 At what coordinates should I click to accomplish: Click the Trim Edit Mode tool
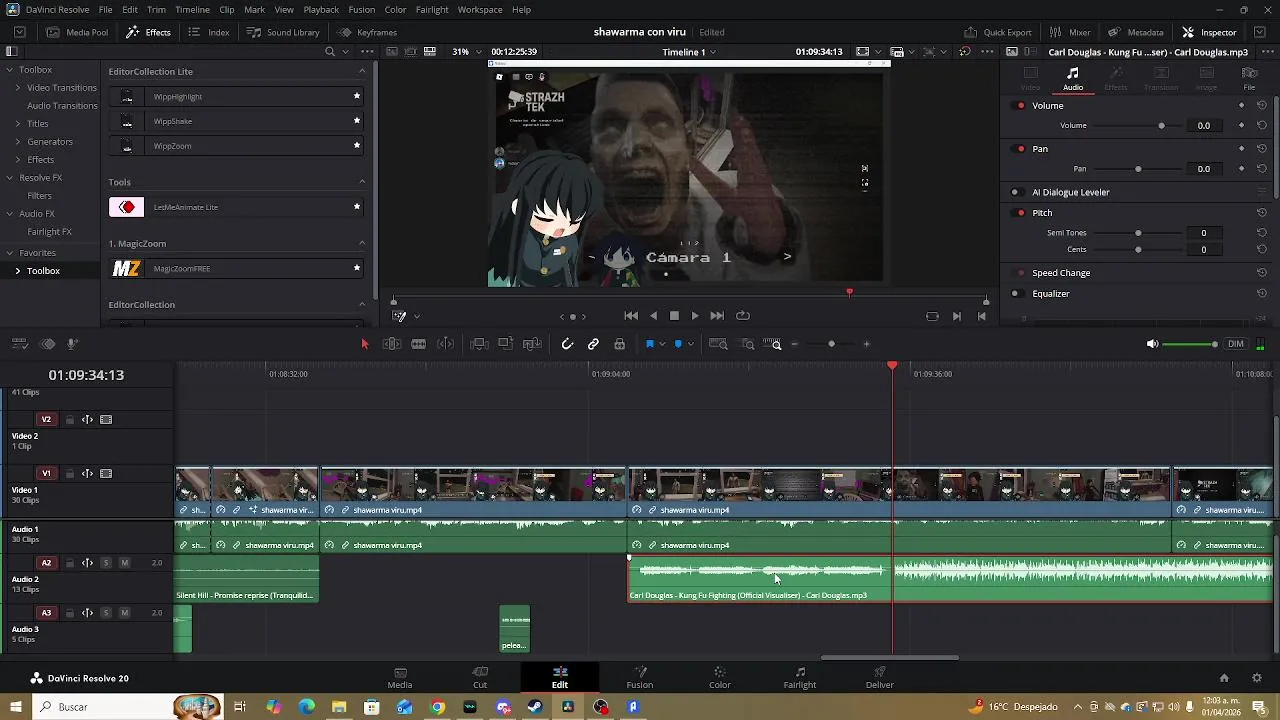click(x=392, y=344)
